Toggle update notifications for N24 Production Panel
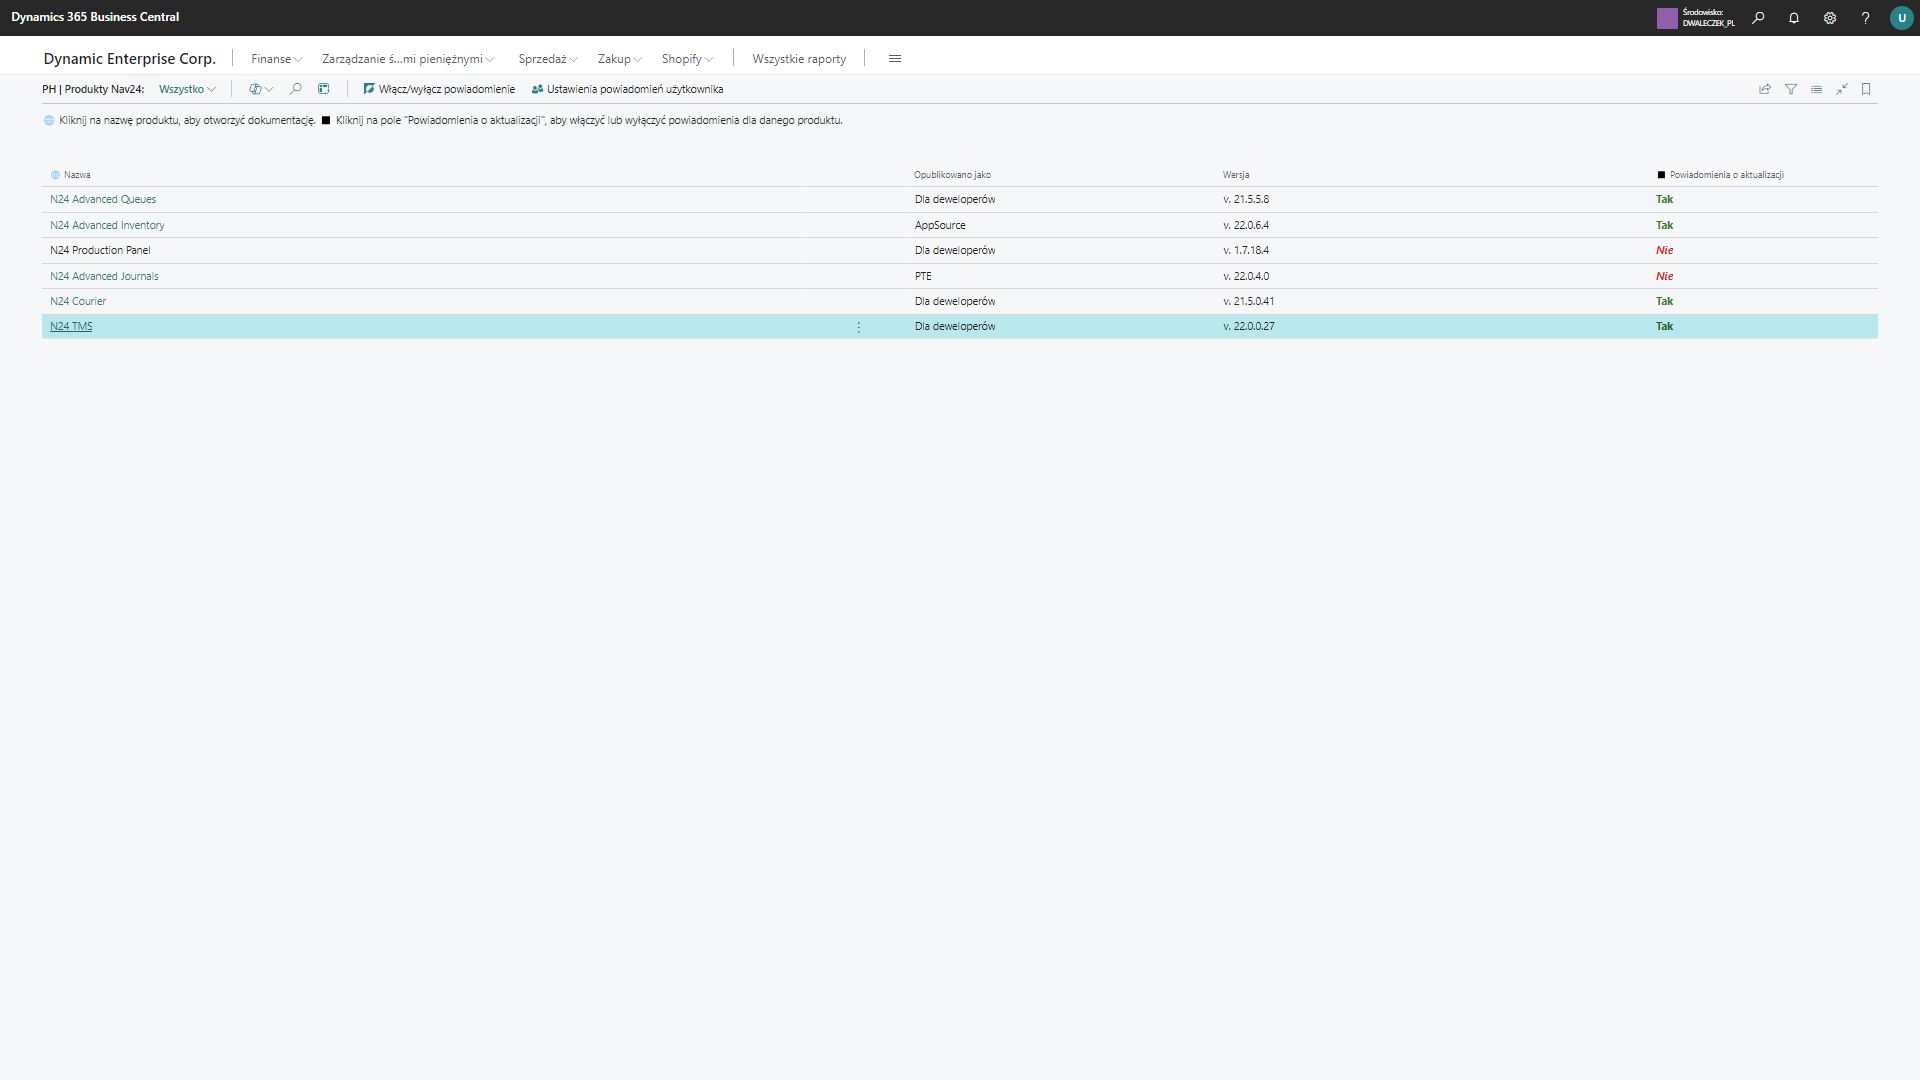Image resolution: width=1920 pixels, height=1080 pixels. (x=1664, y=250)
